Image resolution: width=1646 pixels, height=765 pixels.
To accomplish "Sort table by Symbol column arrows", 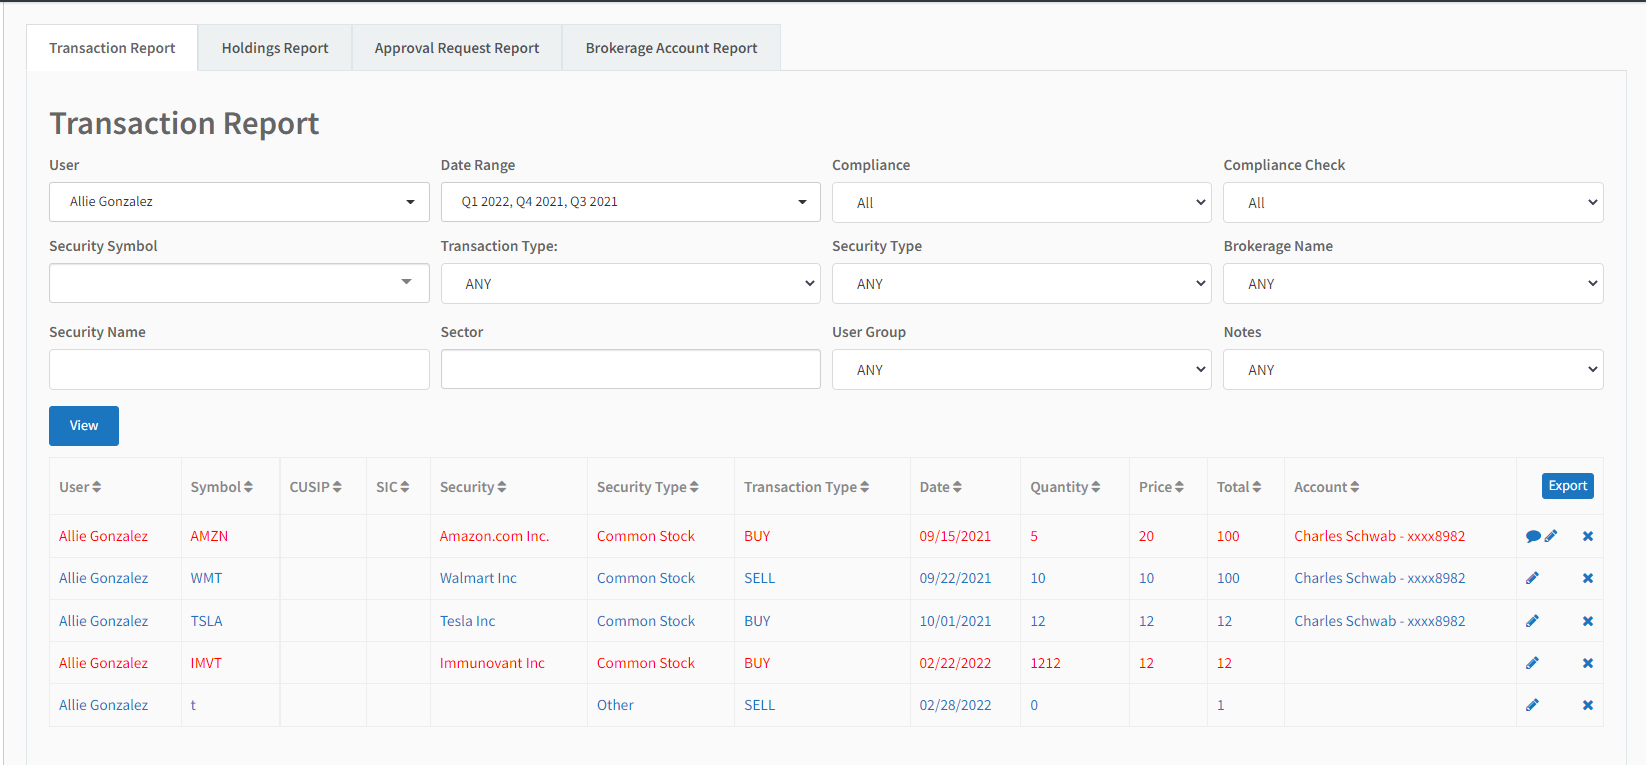I will point(248,487).
